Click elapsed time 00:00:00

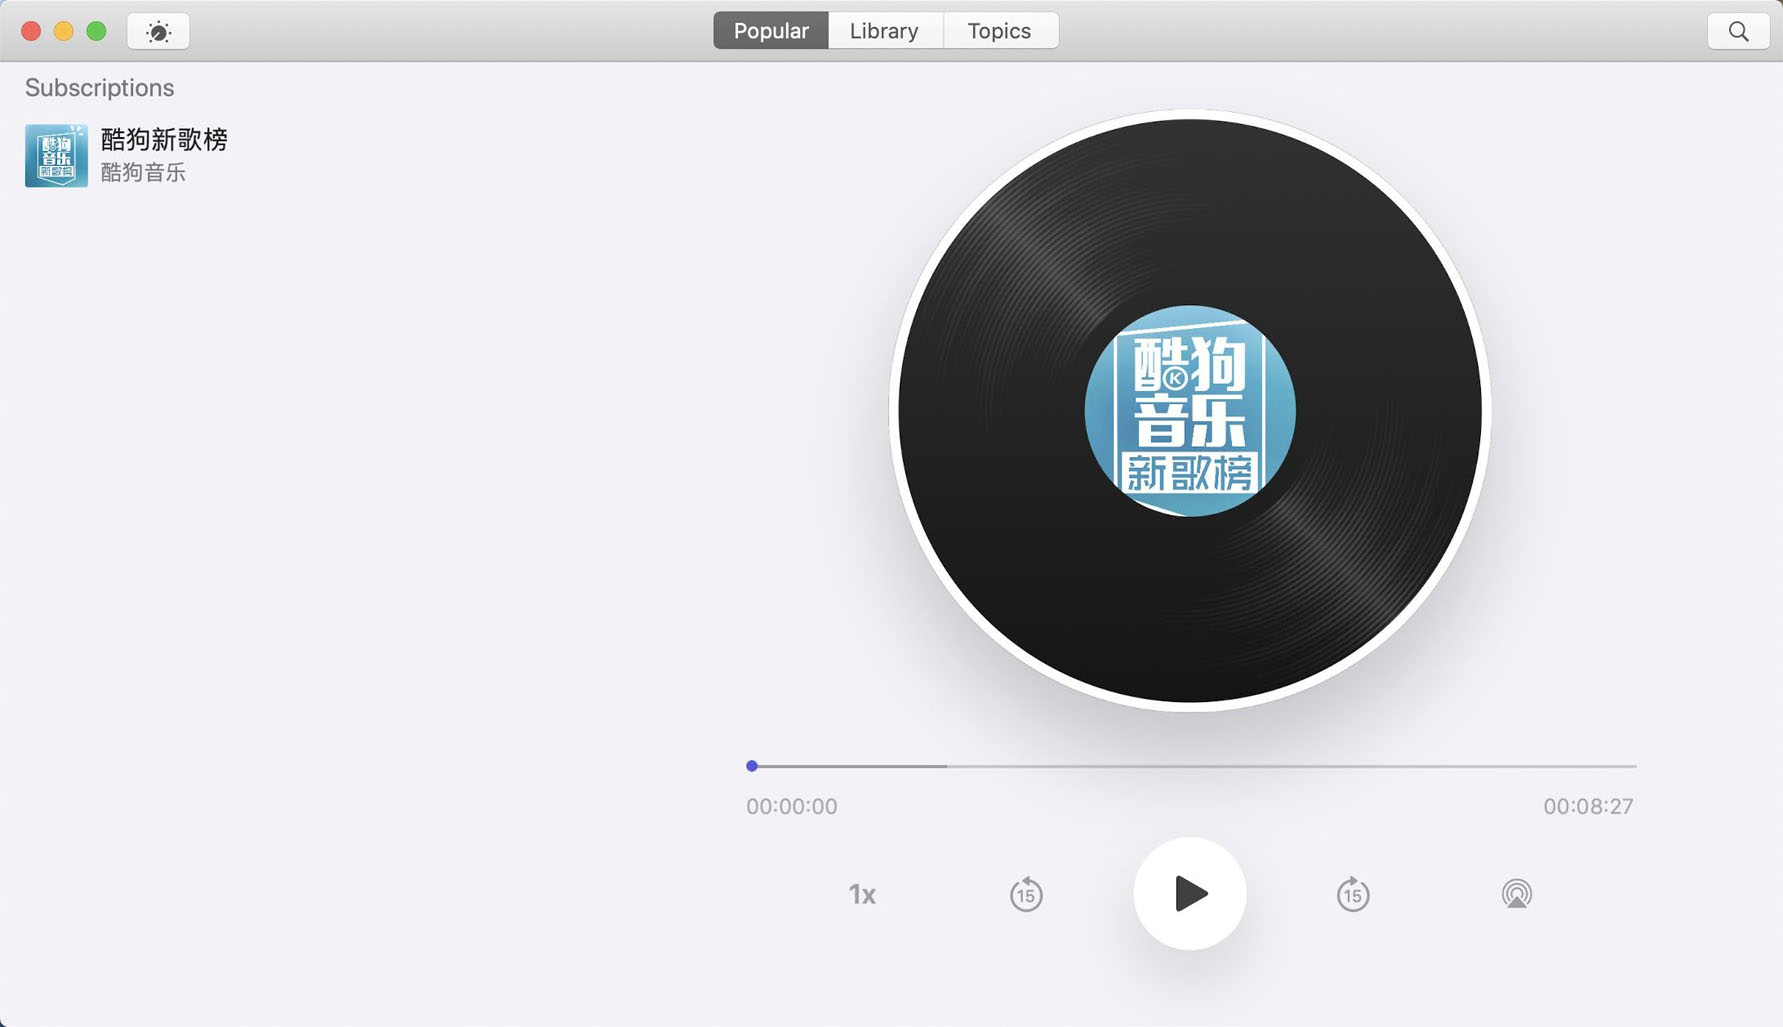[x=791, y=806]
